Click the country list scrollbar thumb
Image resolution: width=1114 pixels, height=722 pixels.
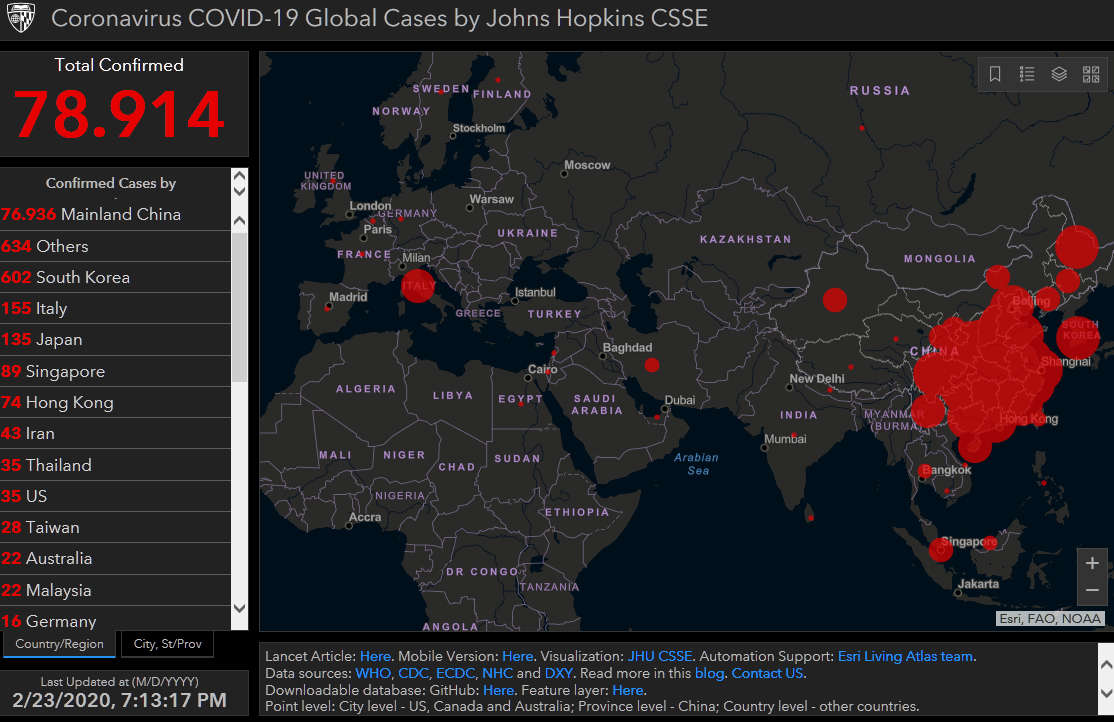click(239, 306)
